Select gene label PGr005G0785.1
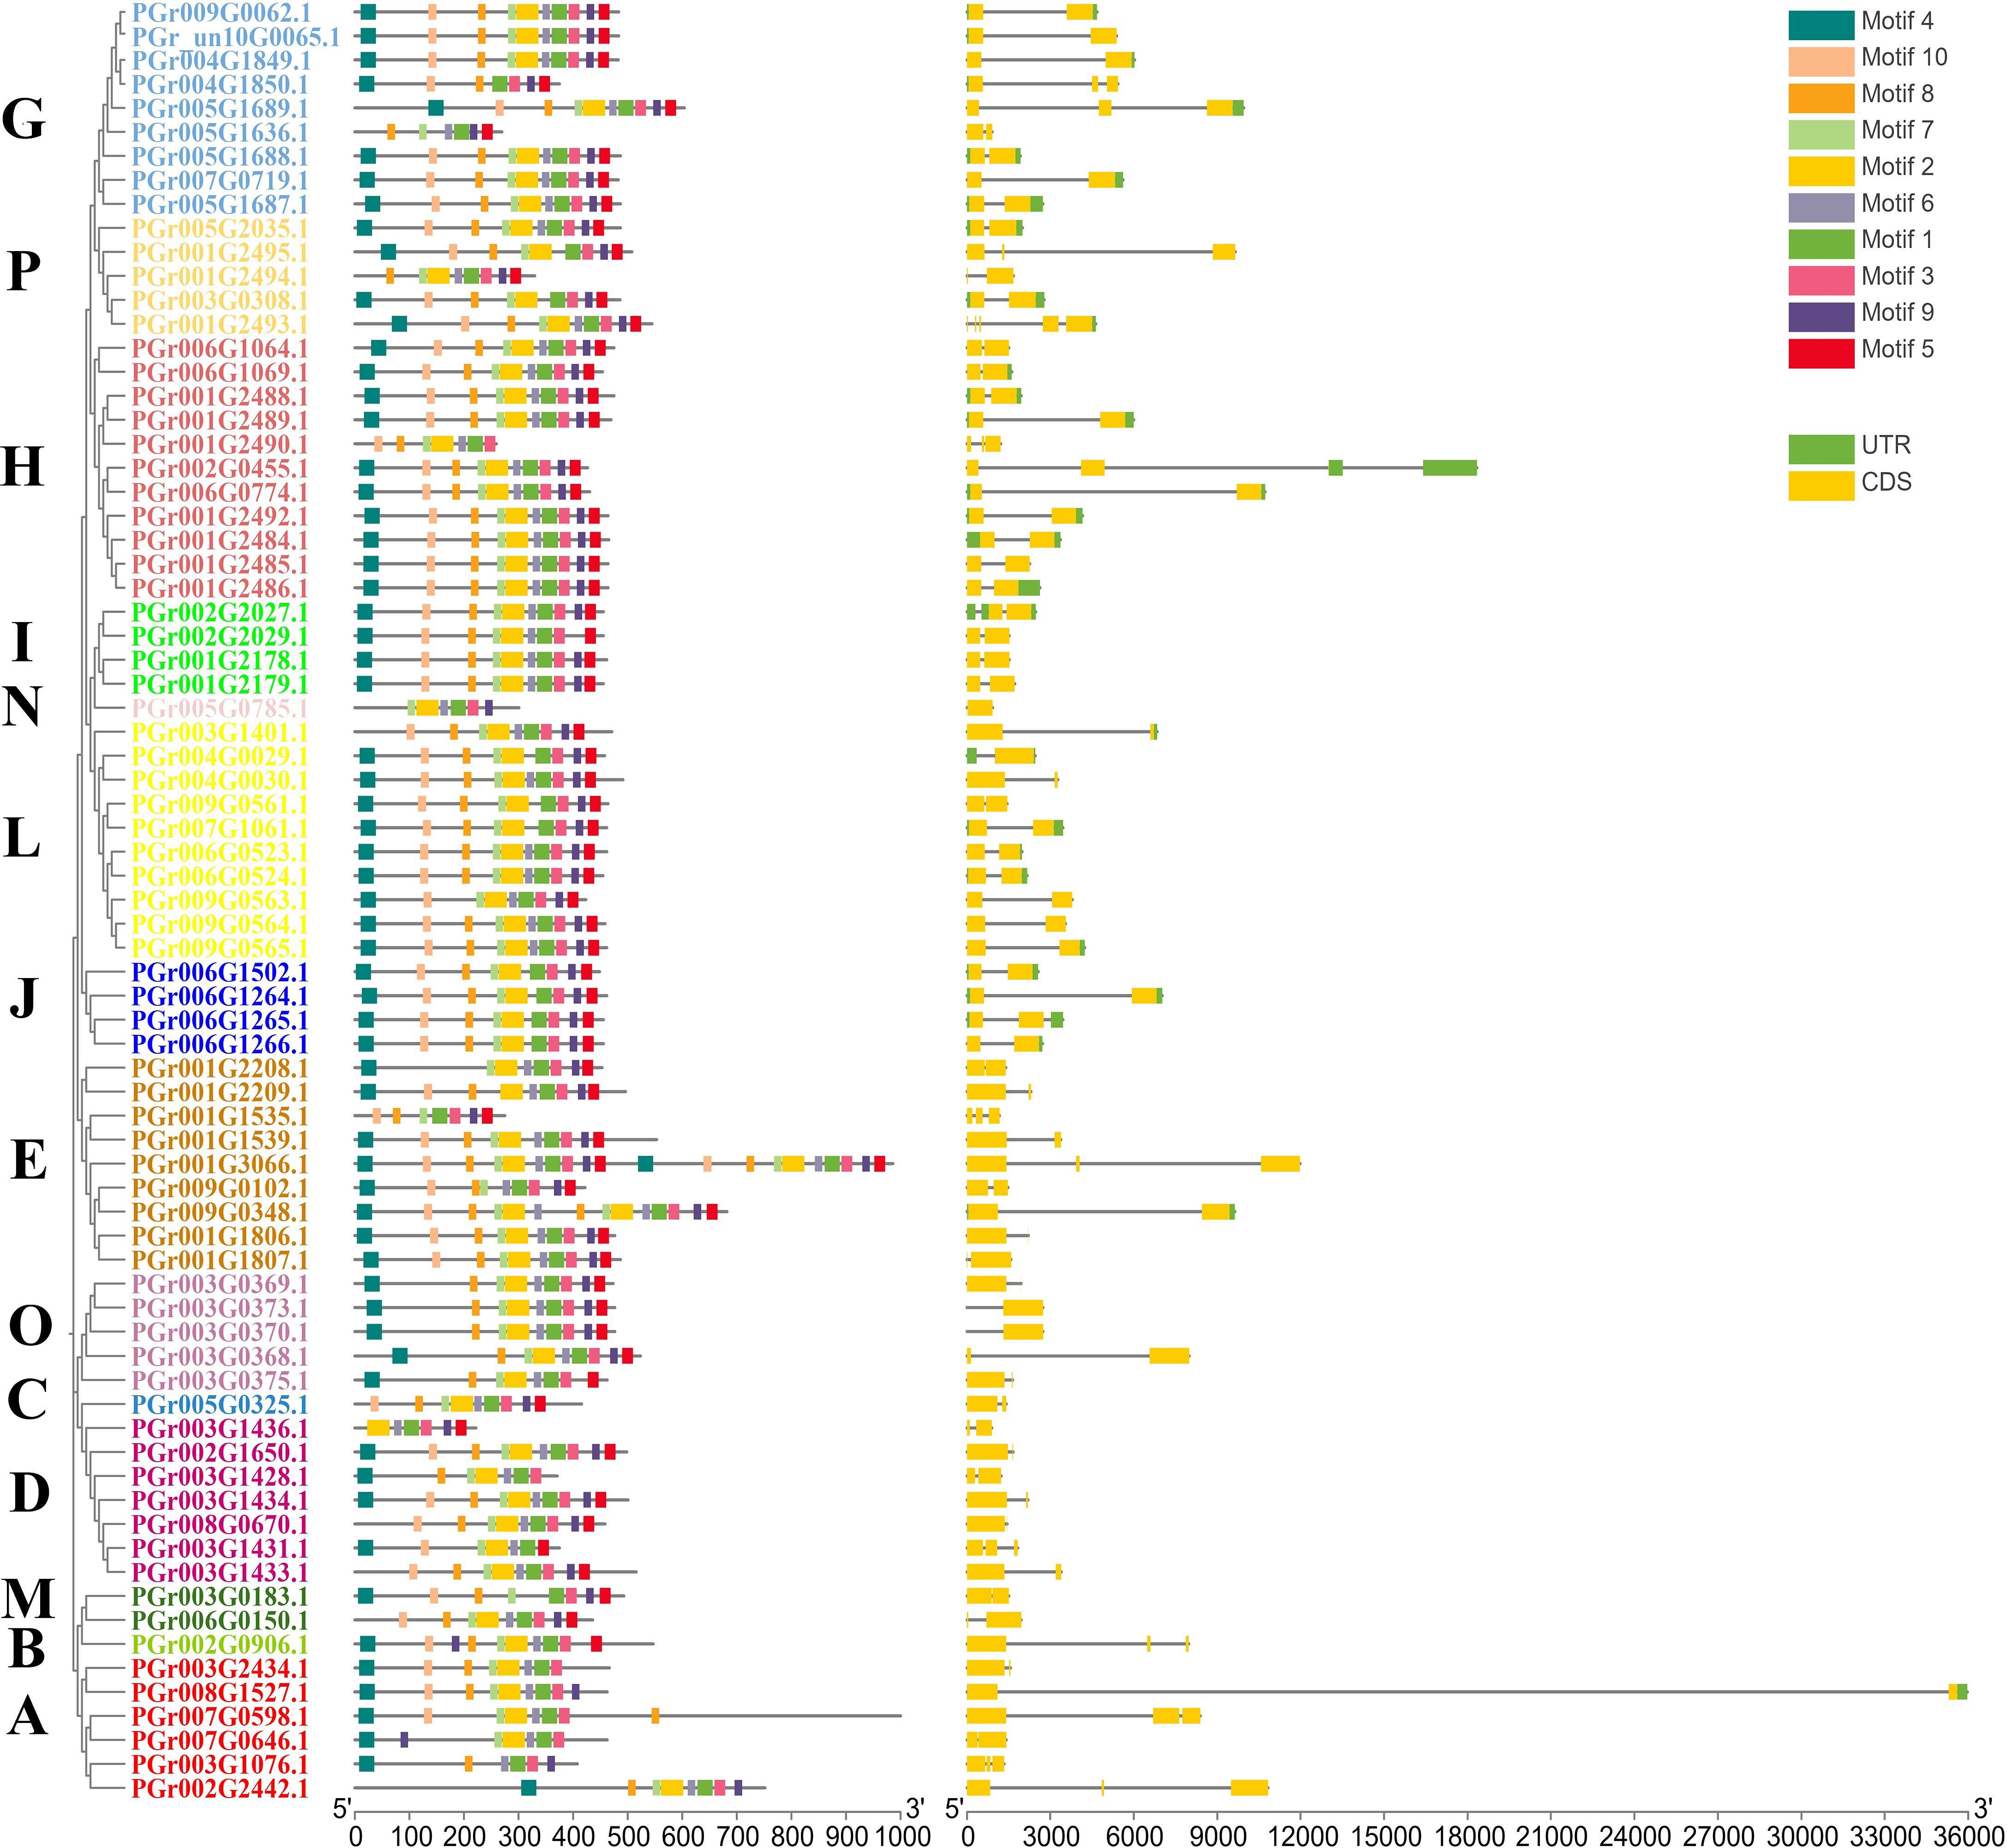Image resolution: width=2008 pixels, height=1848 pixels. 220,709
